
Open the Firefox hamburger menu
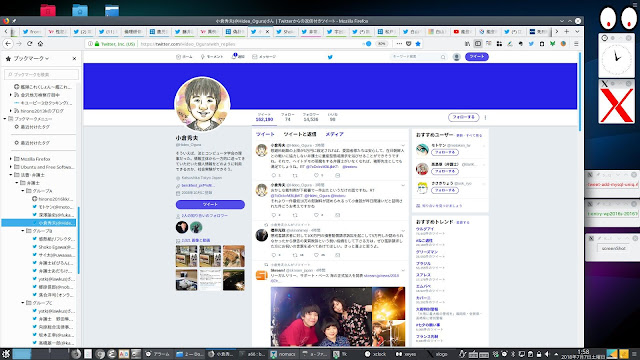coord(576,44)
